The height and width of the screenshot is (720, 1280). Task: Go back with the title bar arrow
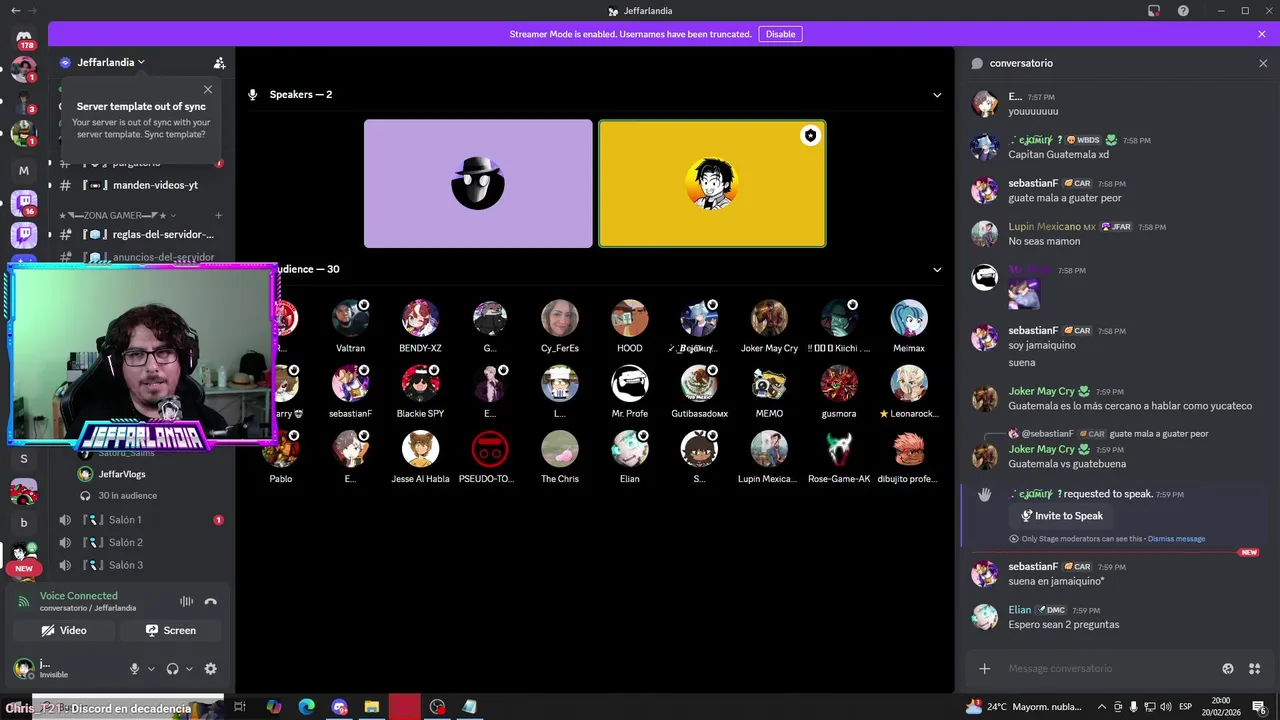[15, 10]
